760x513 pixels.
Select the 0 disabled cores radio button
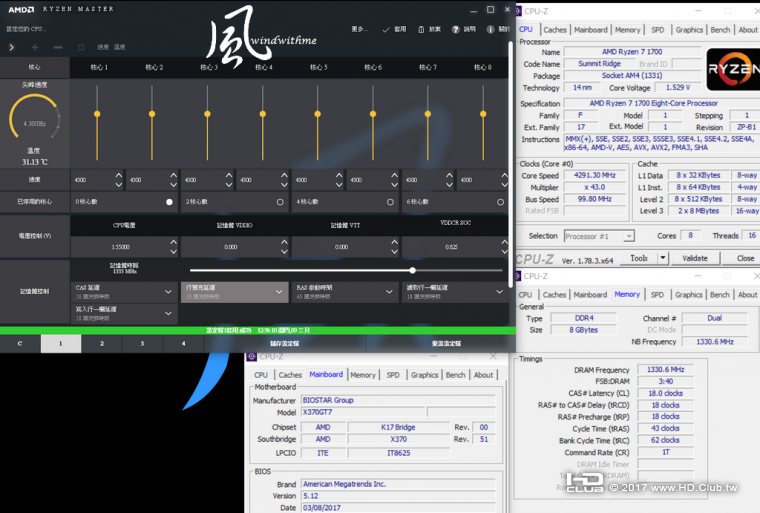[169, 202]
